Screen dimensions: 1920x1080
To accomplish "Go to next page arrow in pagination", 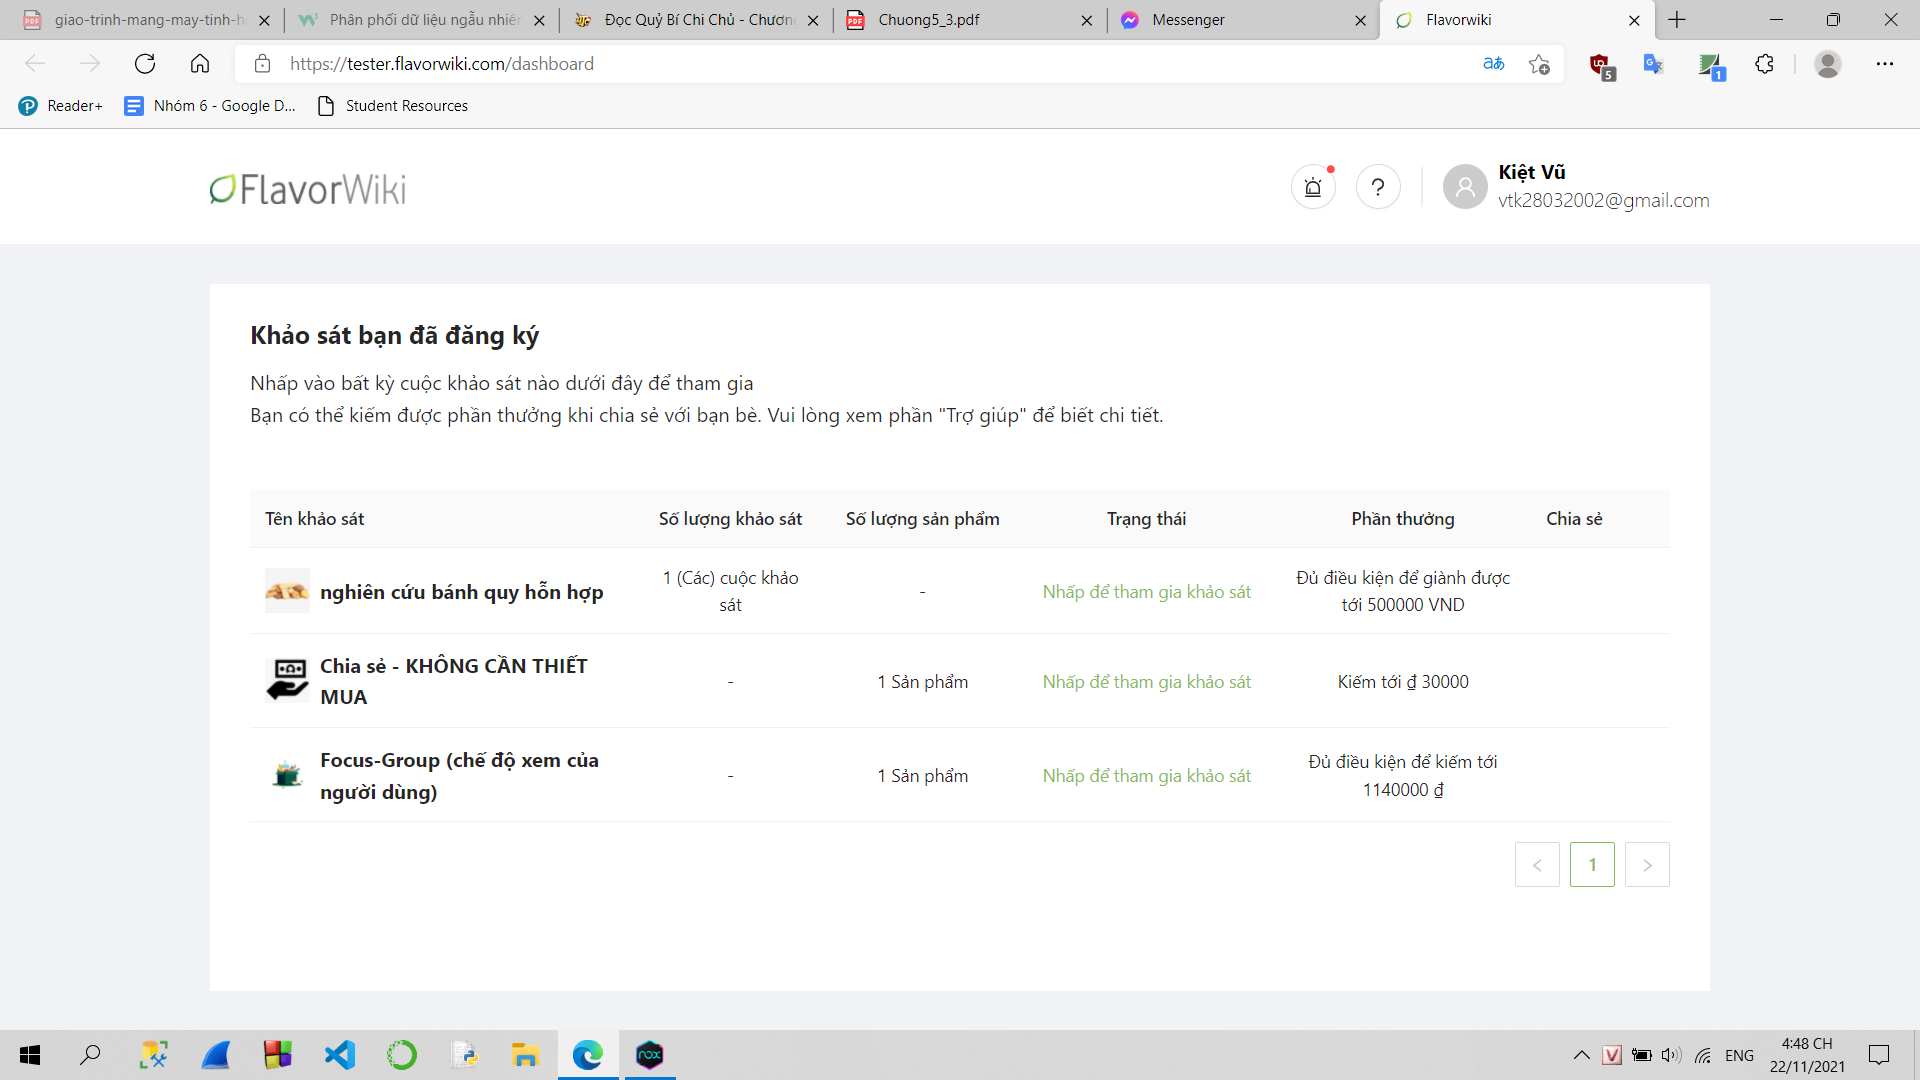I will (1647, 865).
